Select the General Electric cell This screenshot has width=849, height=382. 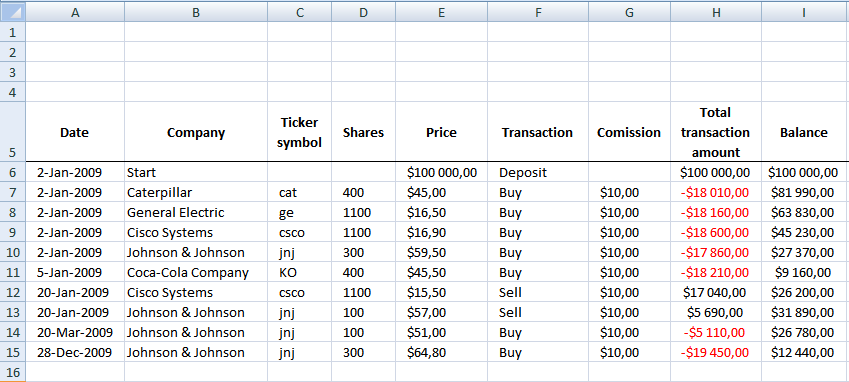tap(196, 212)
